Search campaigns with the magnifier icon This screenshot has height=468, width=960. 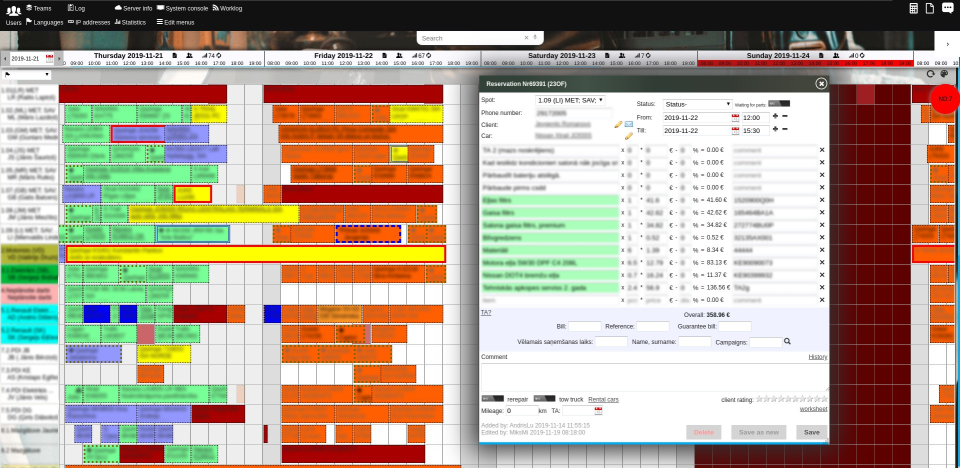click(x=787, y=342)
